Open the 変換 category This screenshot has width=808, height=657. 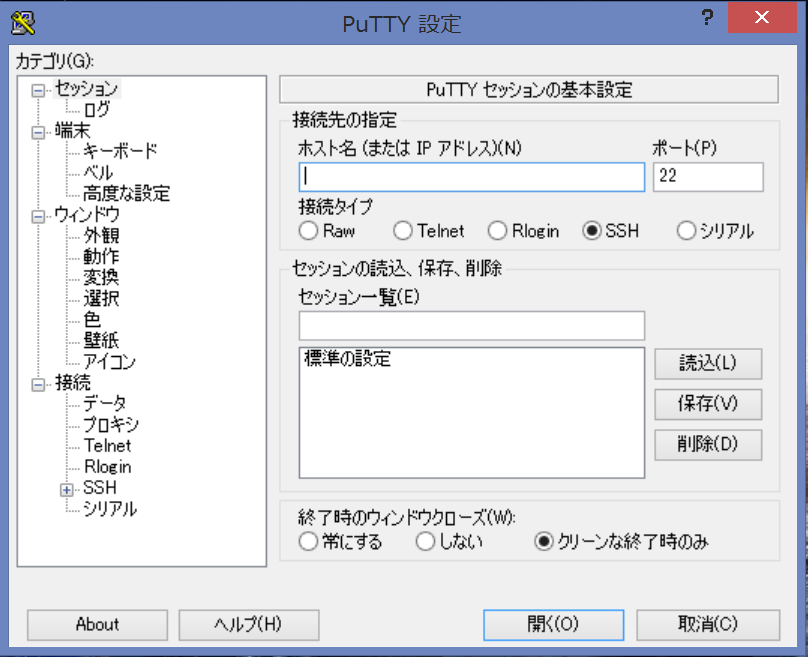point(102,277)
